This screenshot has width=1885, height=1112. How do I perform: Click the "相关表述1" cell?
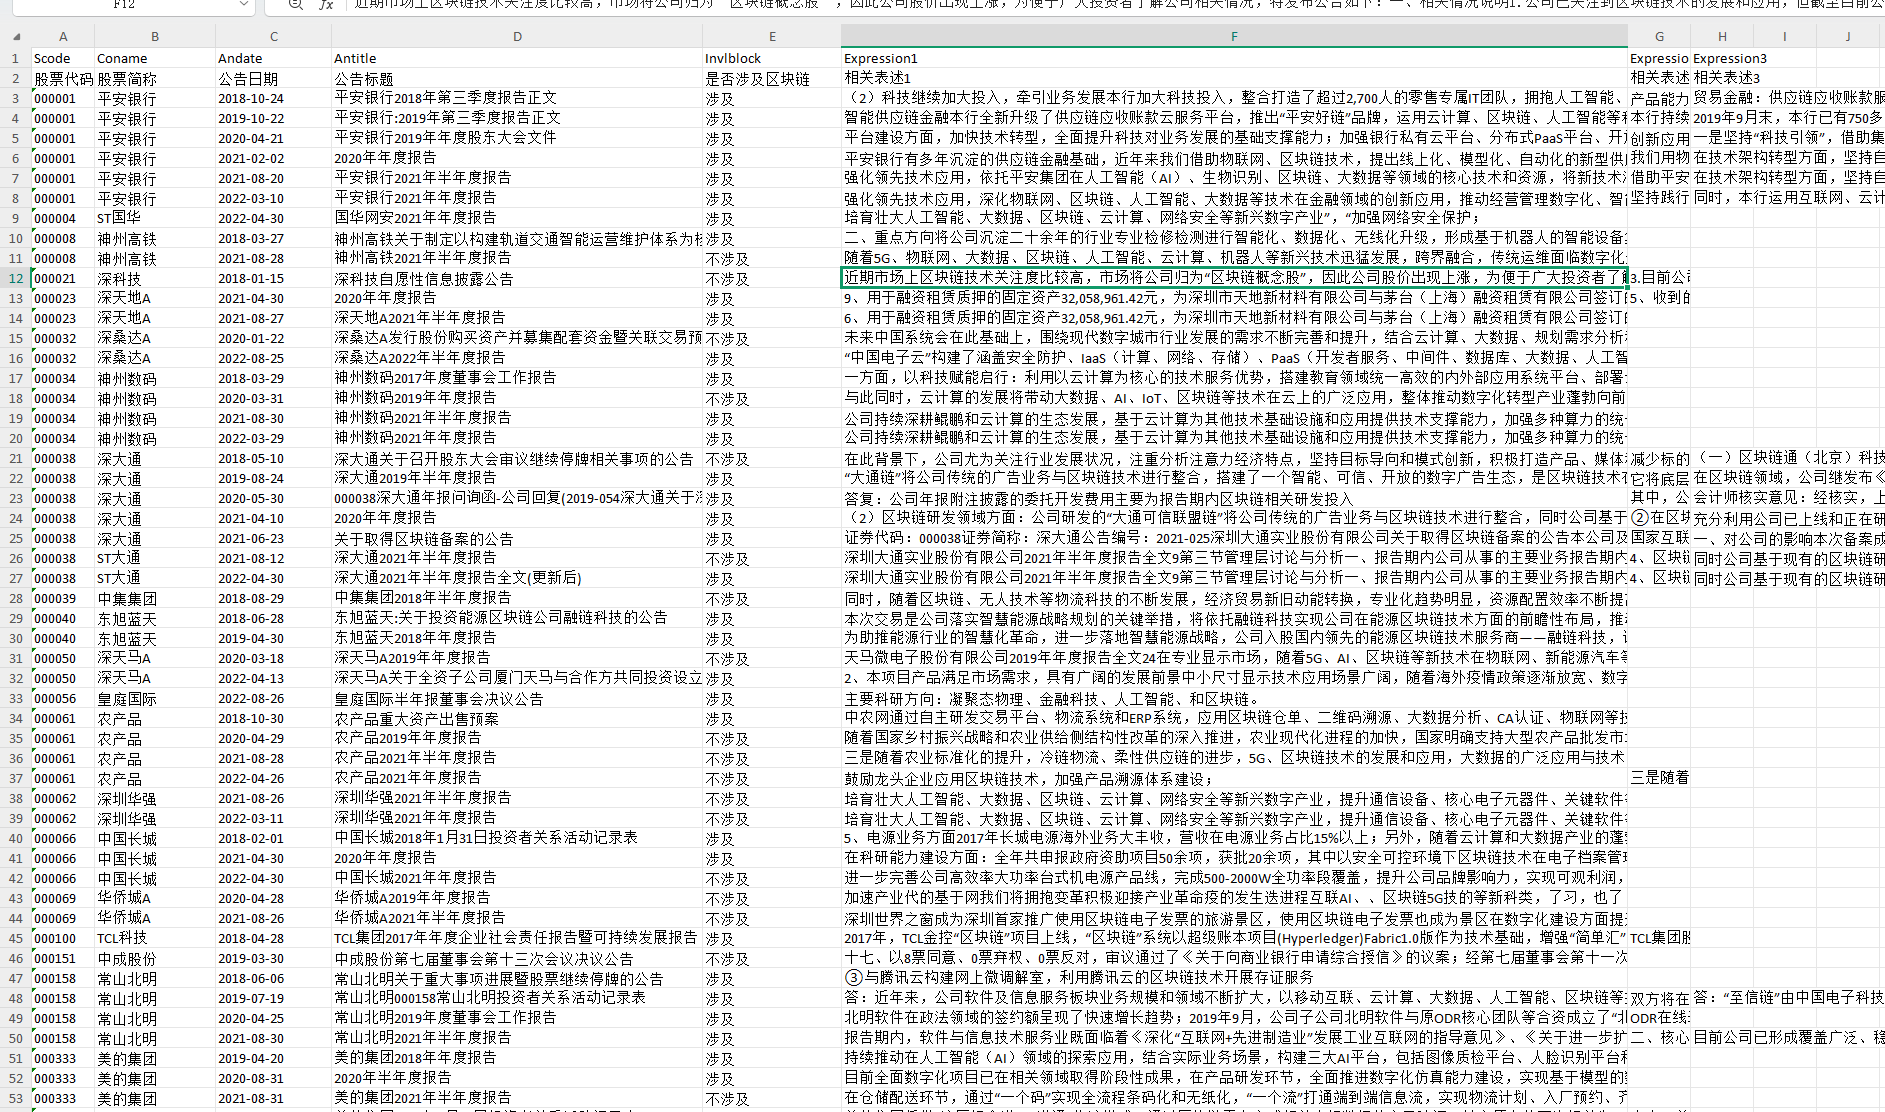point(1234,78)
